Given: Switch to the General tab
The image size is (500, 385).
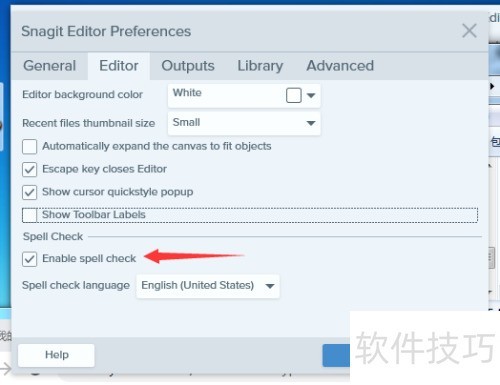Looking at the screenshot, I should (50, 66).
